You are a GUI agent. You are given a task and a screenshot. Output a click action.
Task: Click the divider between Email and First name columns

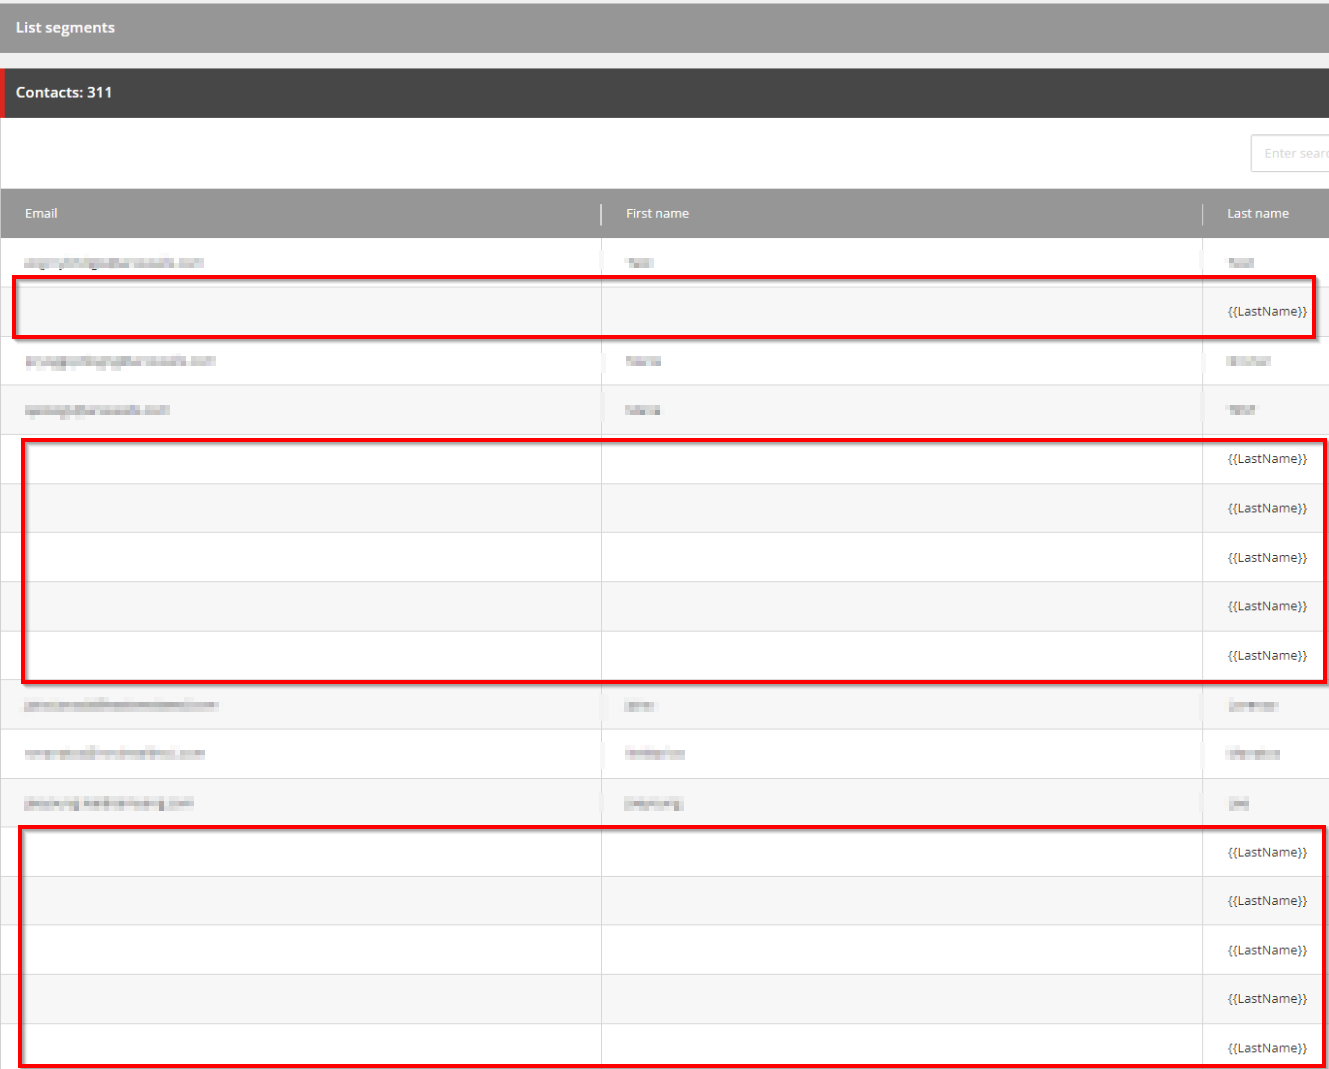600,213
